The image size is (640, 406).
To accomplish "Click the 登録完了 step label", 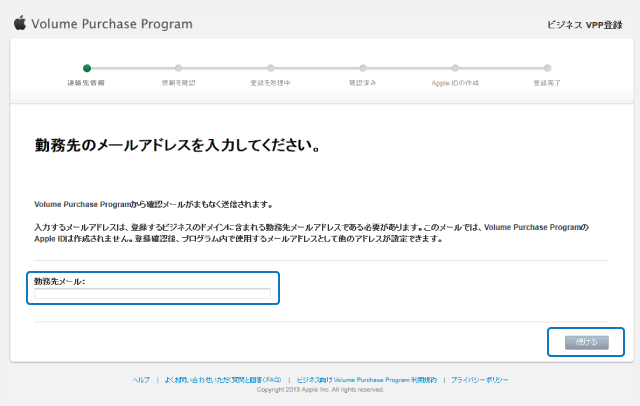I will [546, 82].
